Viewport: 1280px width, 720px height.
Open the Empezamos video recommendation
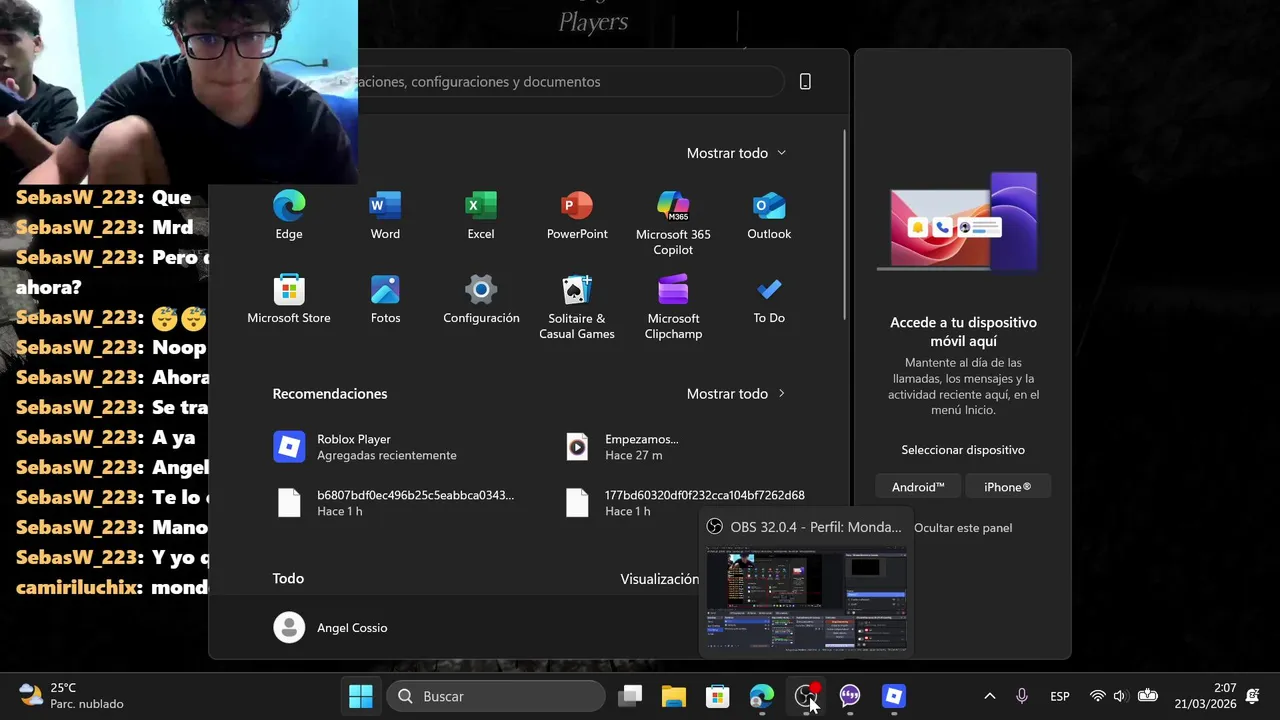point(685,447)
